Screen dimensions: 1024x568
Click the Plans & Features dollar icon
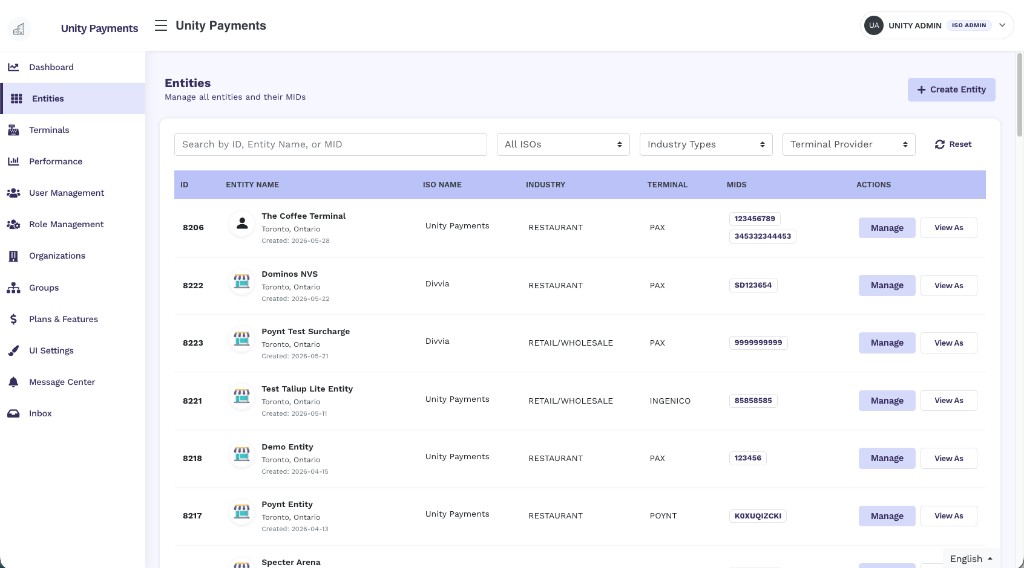coord(13,319)
